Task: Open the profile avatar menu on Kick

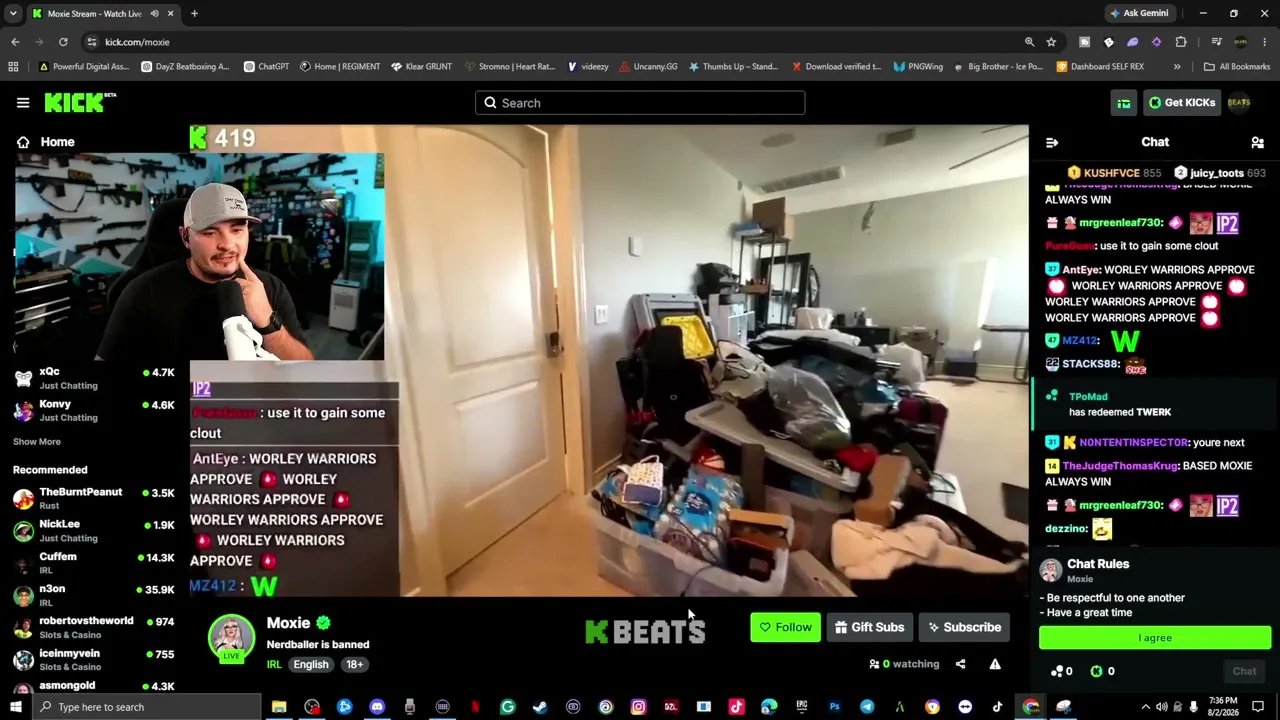Action: click(1239, 102)
